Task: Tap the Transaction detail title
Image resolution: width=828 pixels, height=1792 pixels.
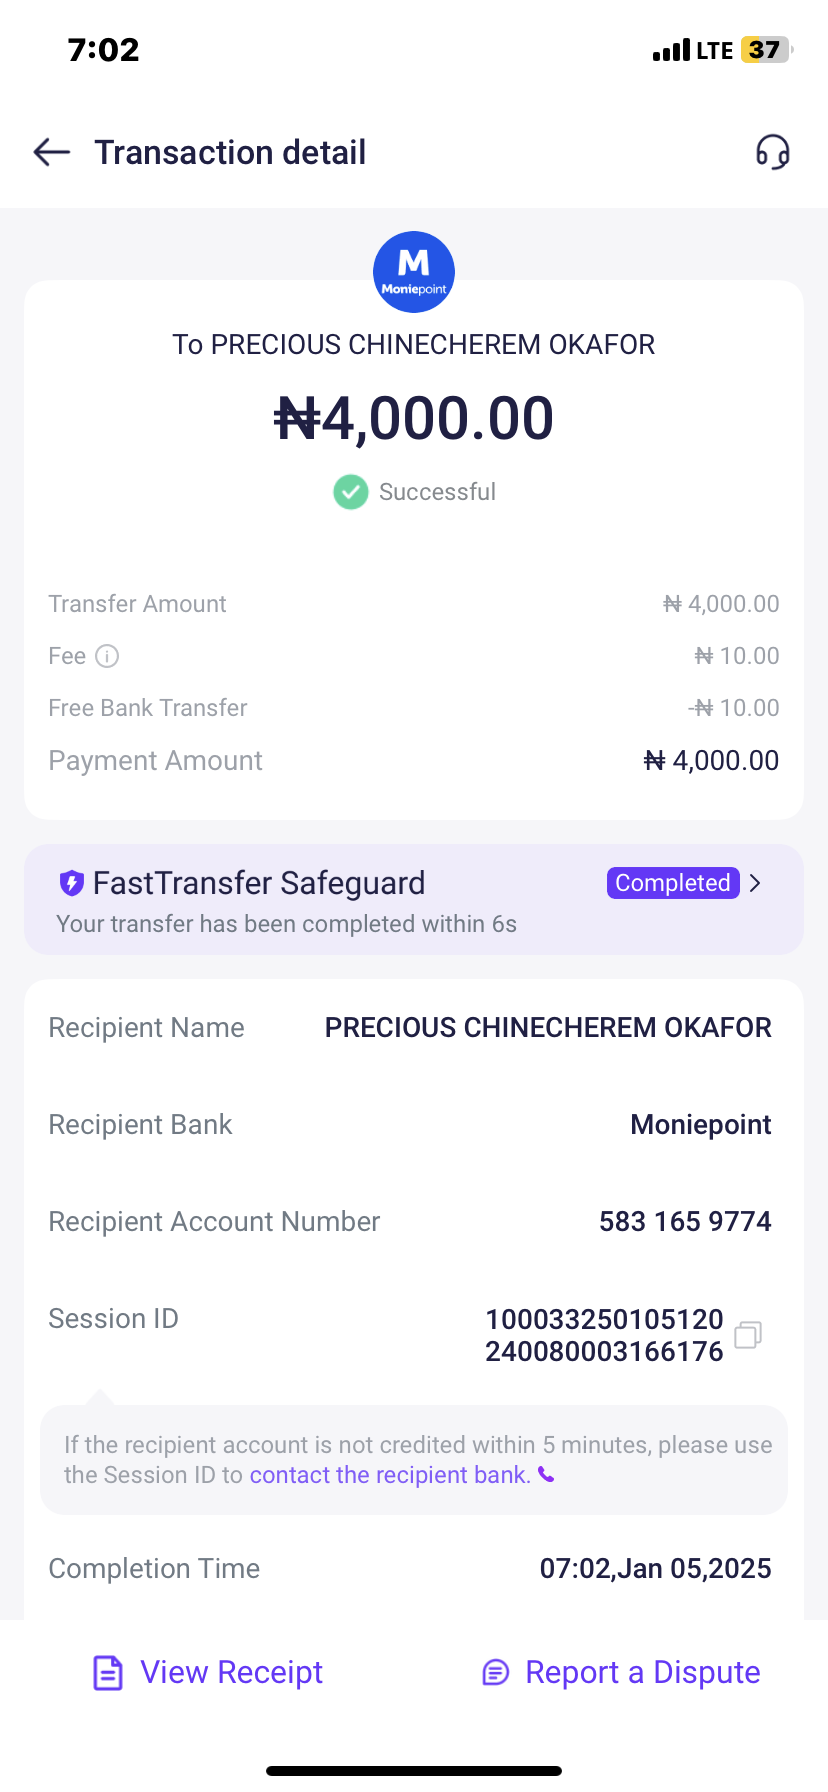Action: (230, 152)
